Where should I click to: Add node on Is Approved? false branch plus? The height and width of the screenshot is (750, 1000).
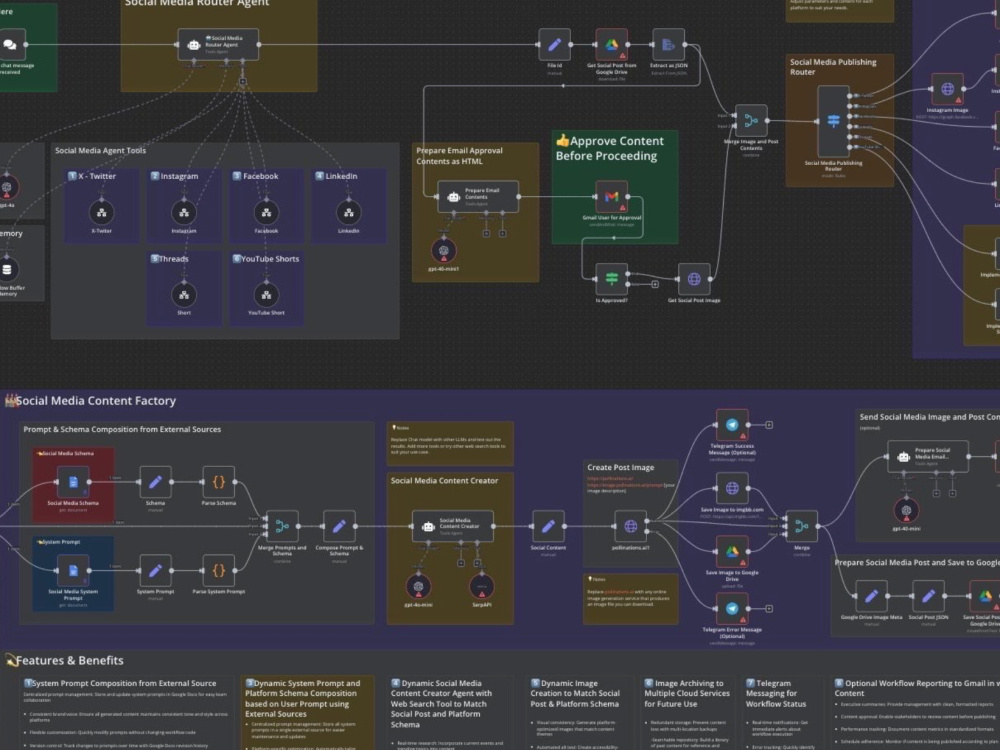click(655, 284)
